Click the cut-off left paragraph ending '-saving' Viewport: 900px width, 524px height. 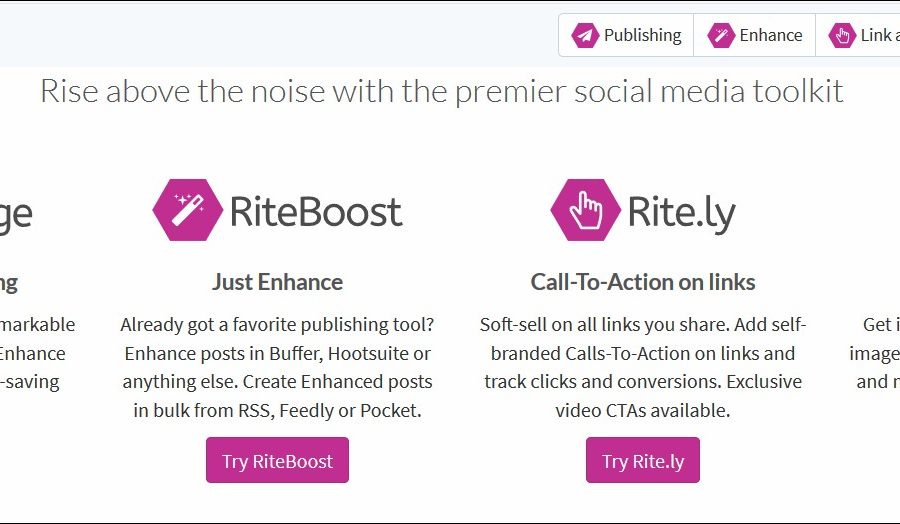click(x=35, y=353)
